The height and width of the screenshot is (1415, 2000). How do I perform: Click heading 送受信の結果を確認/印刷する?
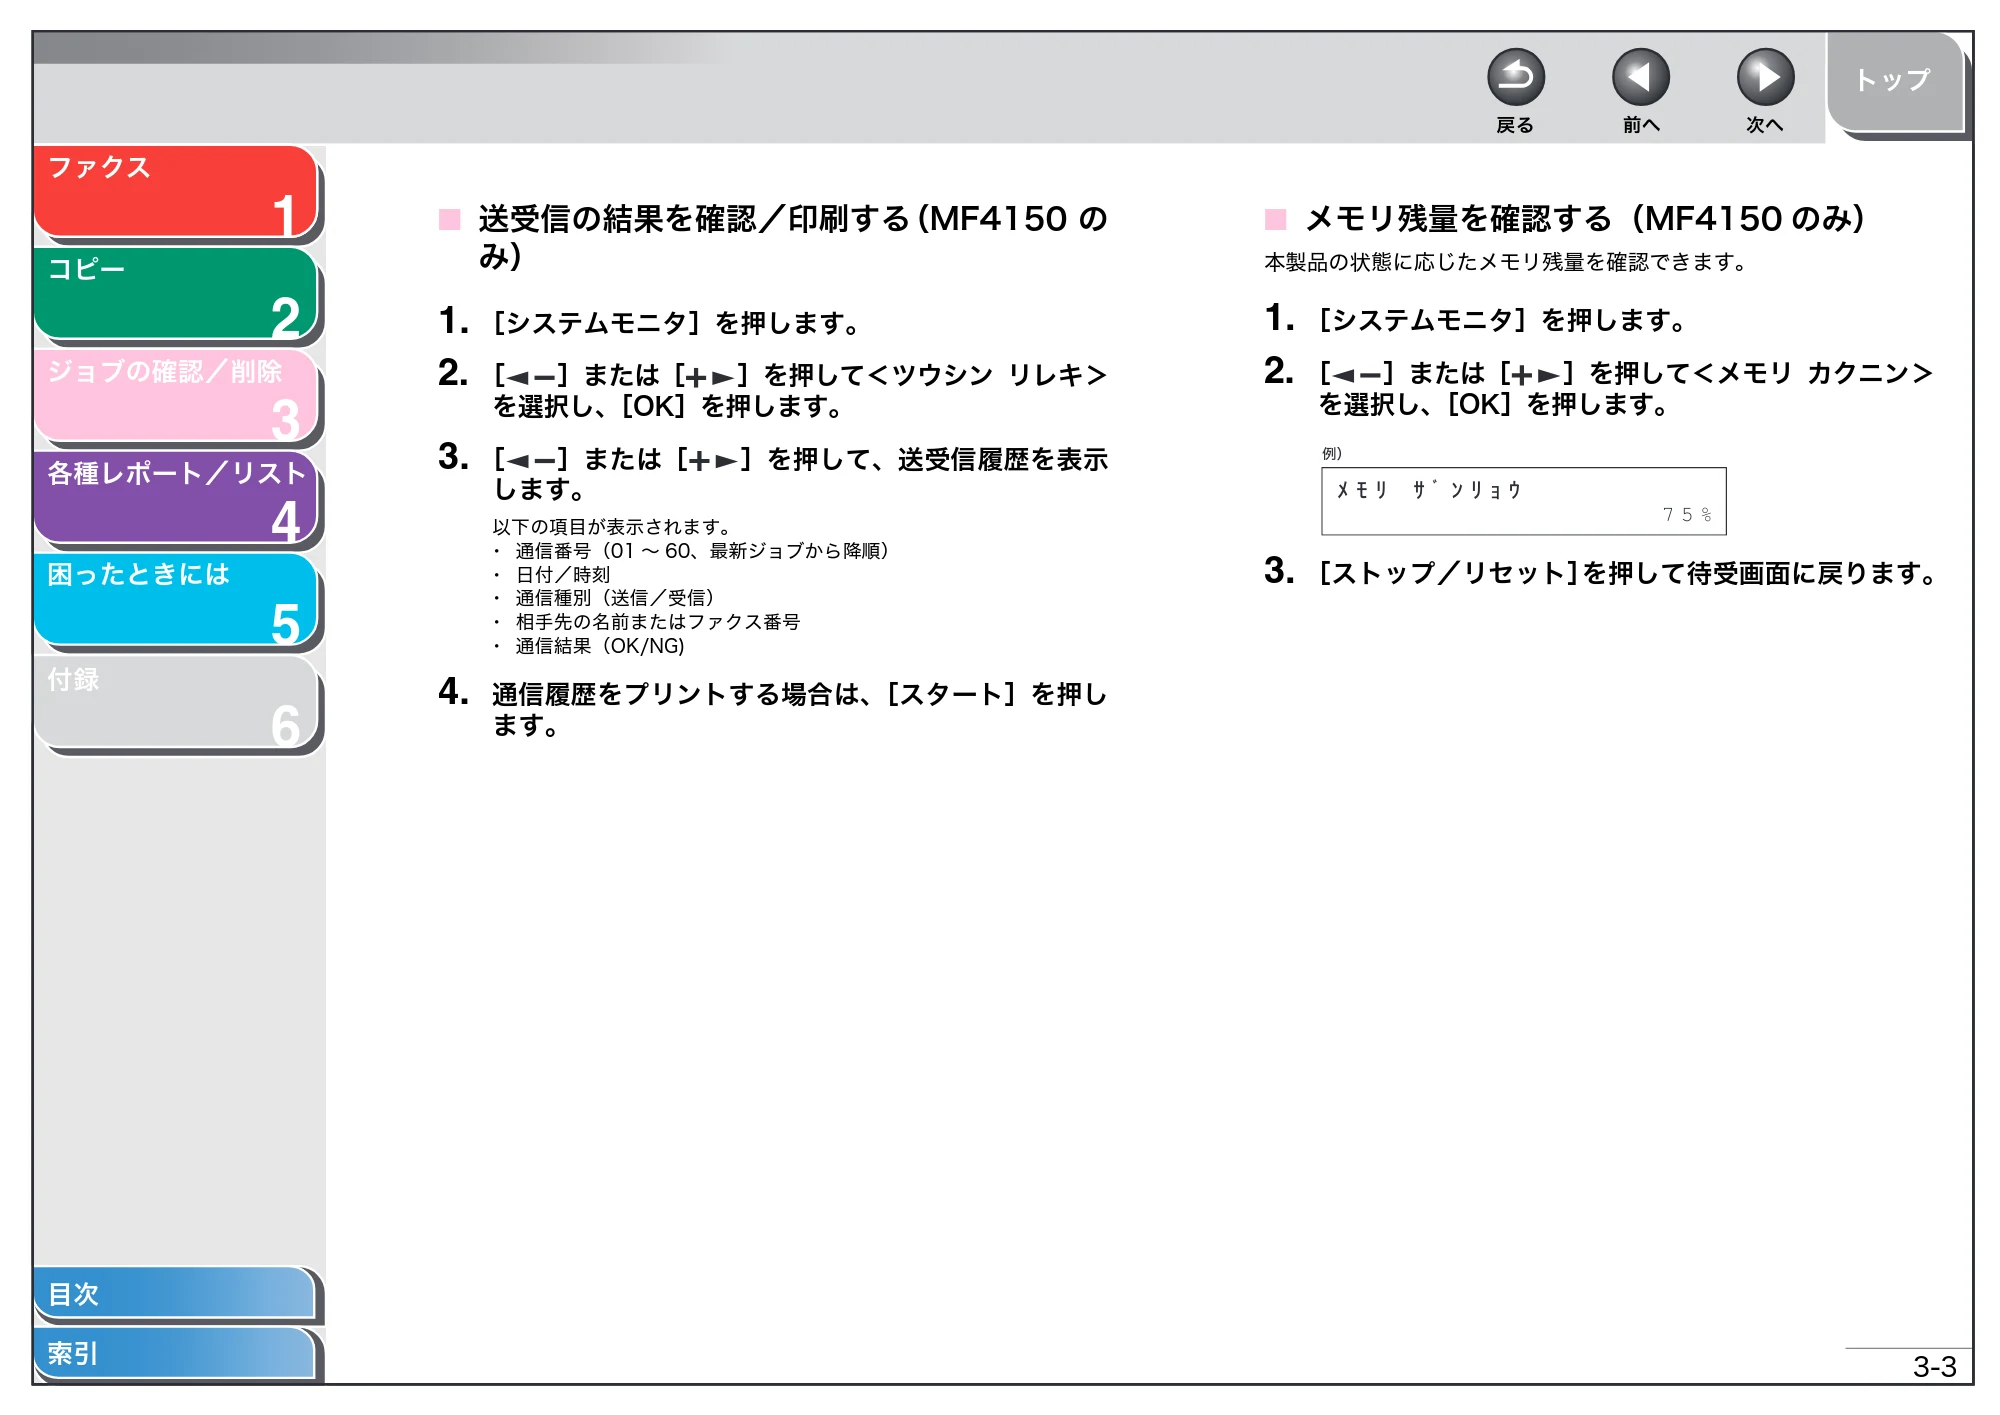[793, 236]
